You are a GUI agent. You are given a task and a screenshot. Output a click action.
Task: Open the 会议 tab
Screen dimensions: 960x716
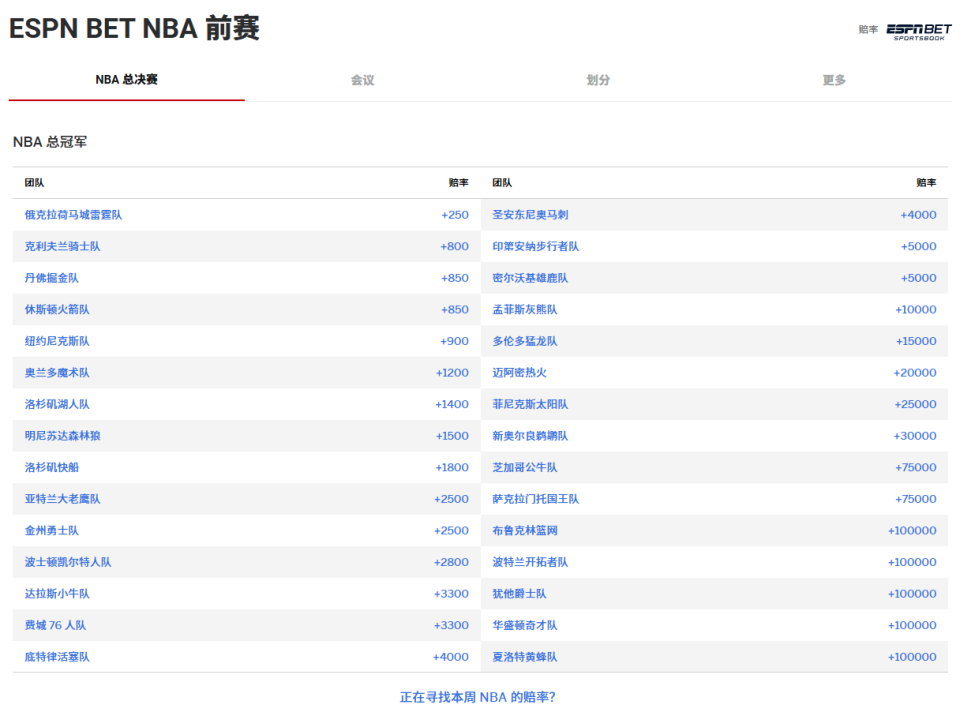click(x=362, y=80)
